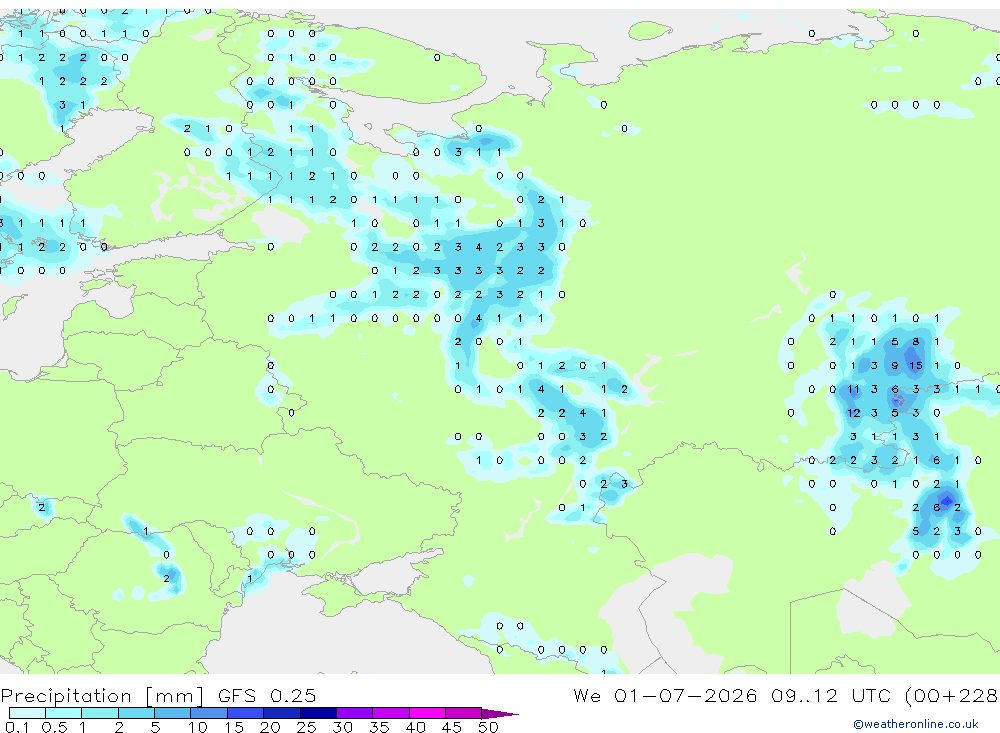Image resolution: width=1000 pixels, height=733 pixels.
Task: Click the 1–2 mm legend color swatch
Action: tap(99, 713)
